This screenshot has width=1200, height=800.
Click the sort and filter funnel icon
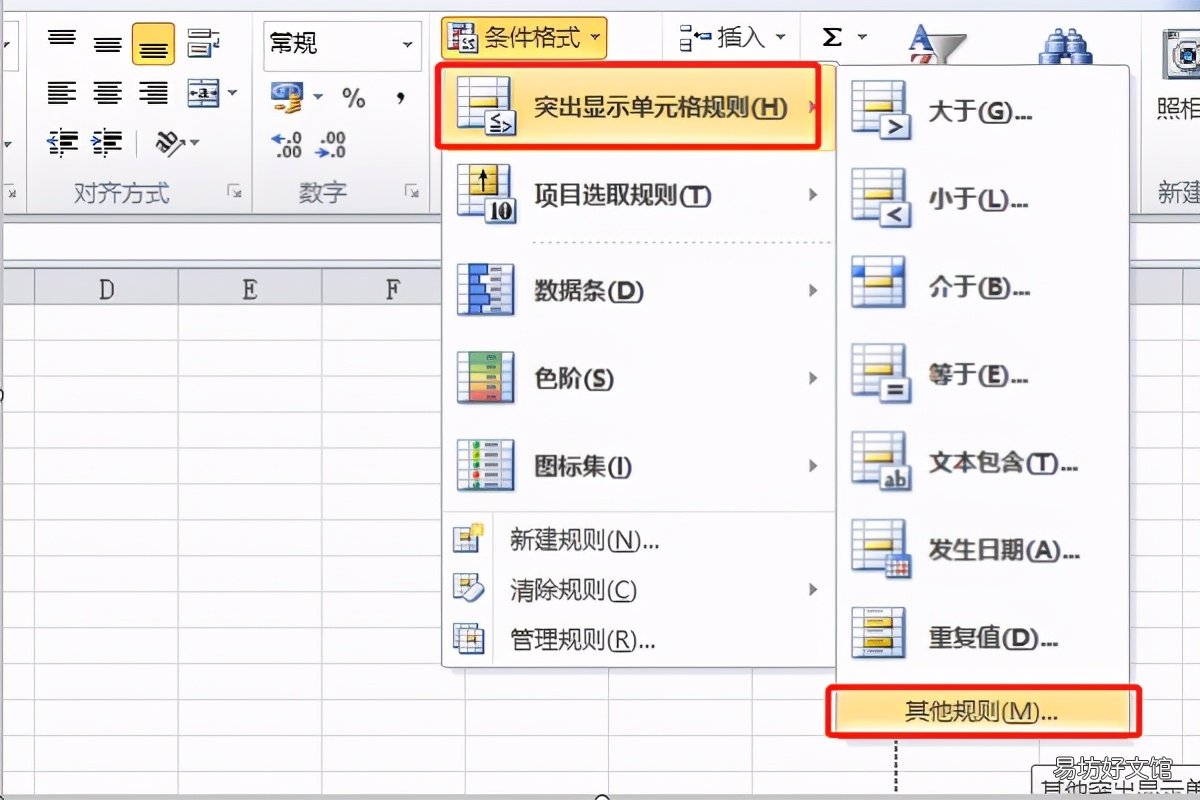coord(936,45)
